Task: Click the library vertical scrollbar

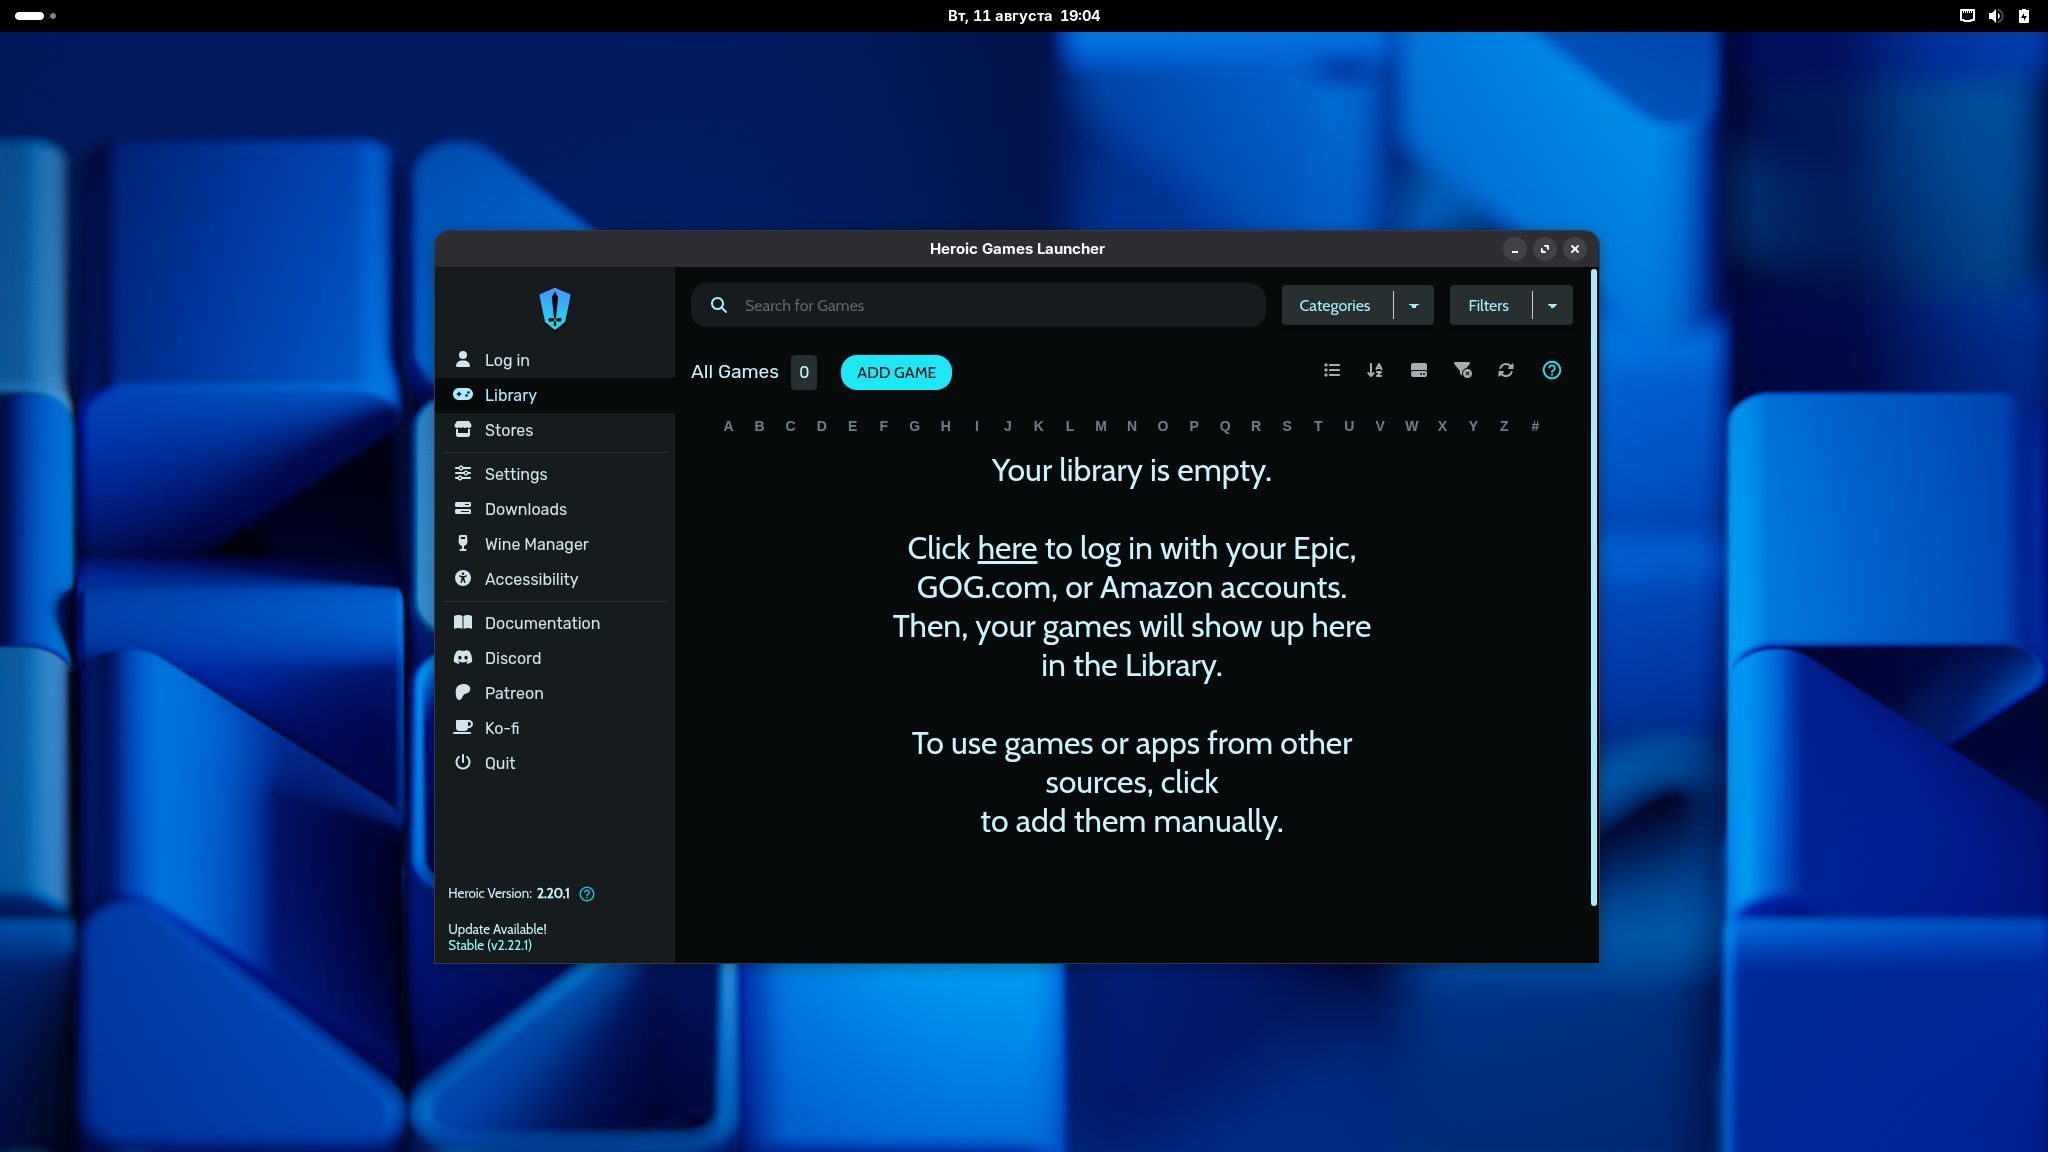Action: [x=1593, y=588]
